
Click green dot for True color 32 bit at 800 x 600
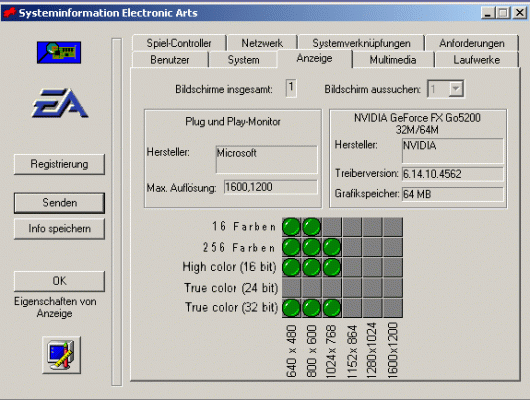(x=312, y=308)
